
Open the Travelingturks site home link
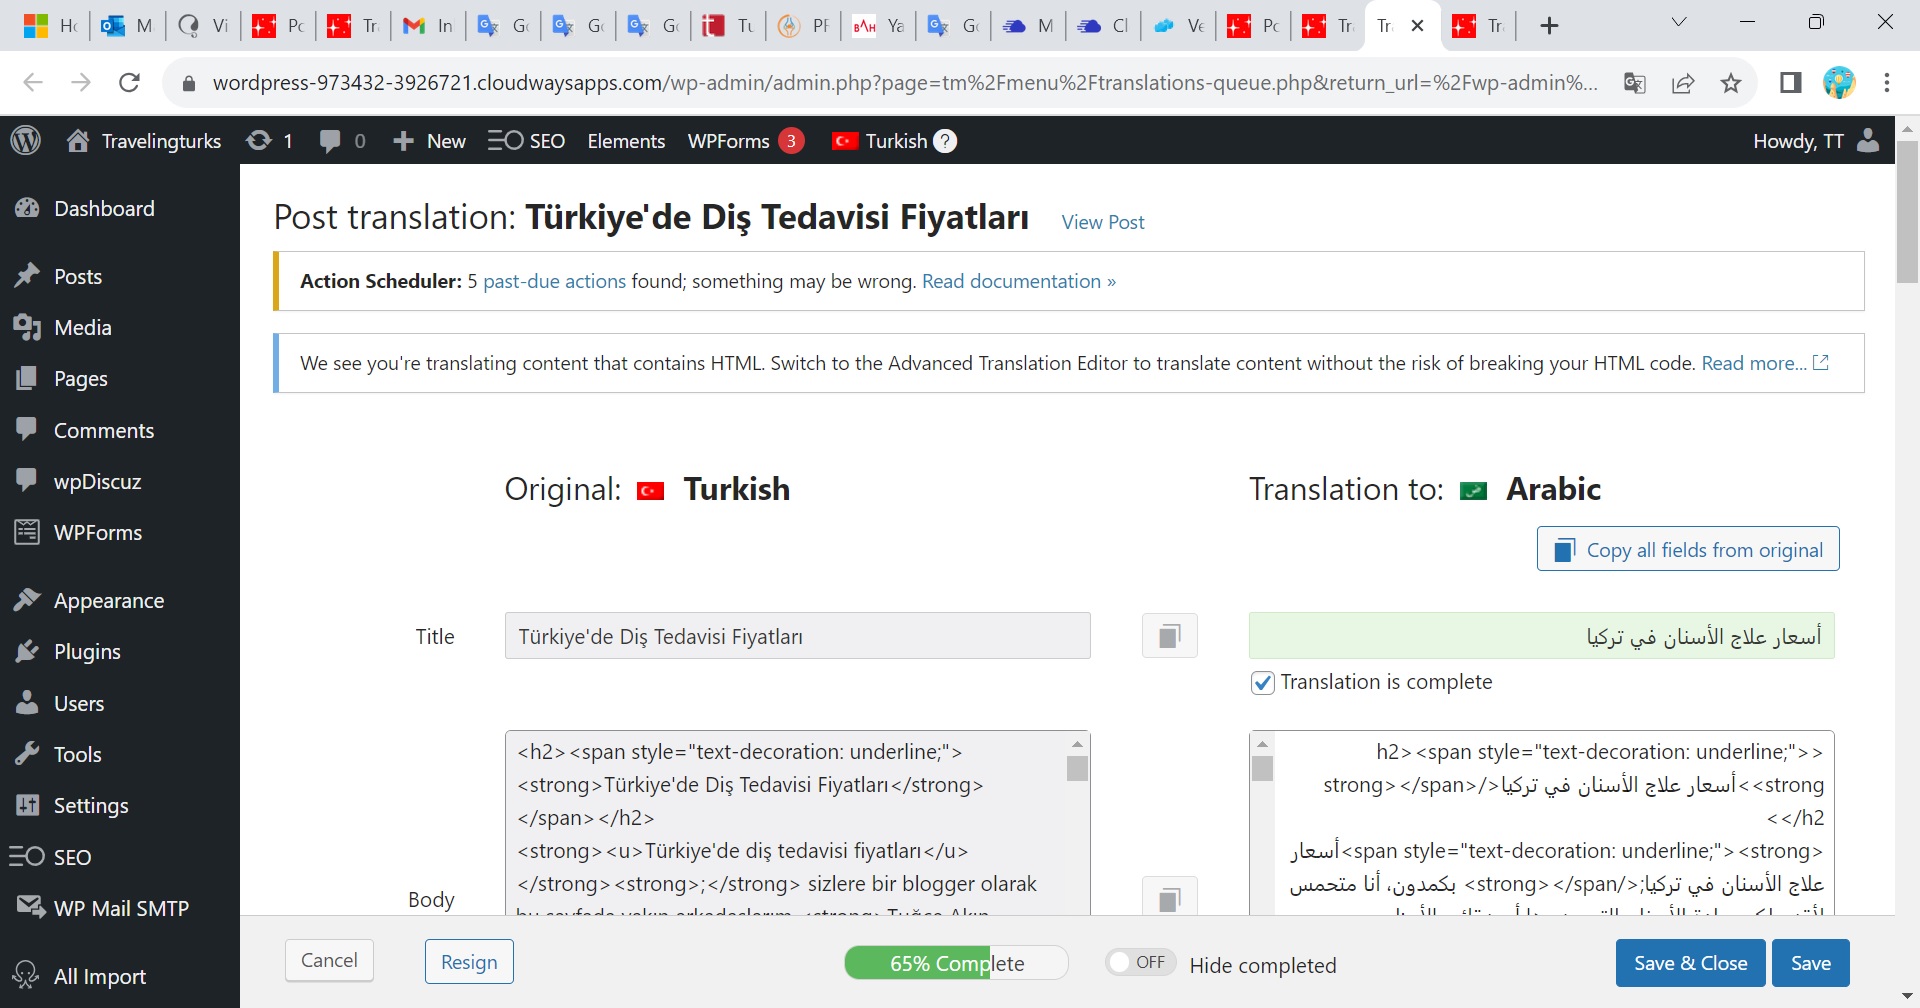tap(144, 141)
